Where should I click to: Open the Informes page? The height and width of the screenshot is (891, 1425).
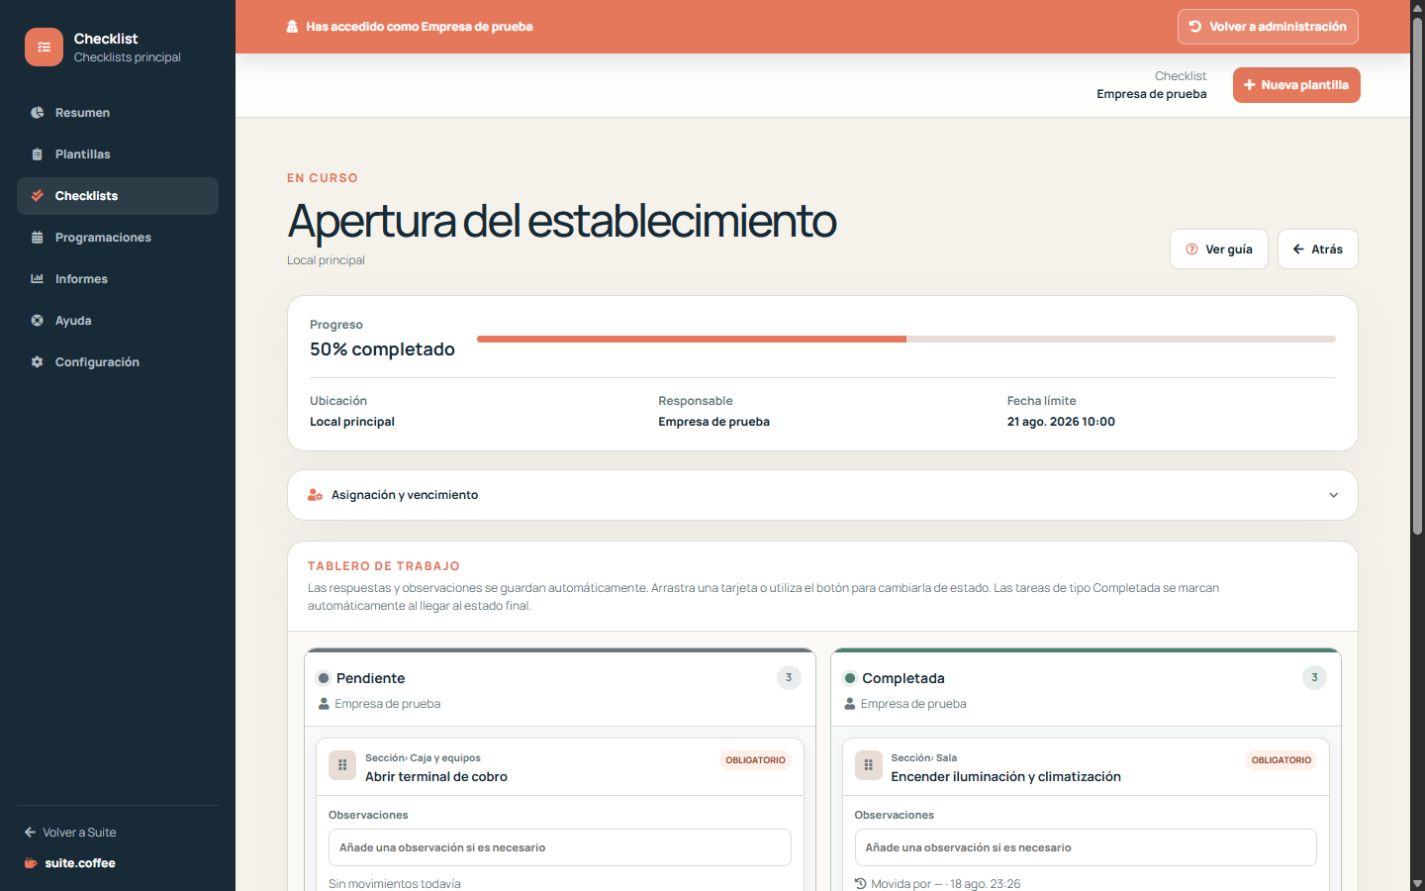click(118, 279)
